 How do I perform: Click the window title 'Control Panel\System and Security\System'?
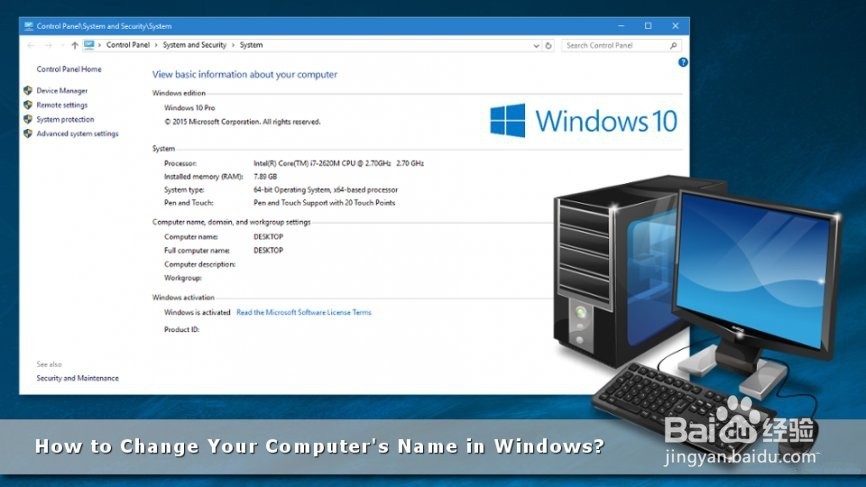click(x=104, y=26)
